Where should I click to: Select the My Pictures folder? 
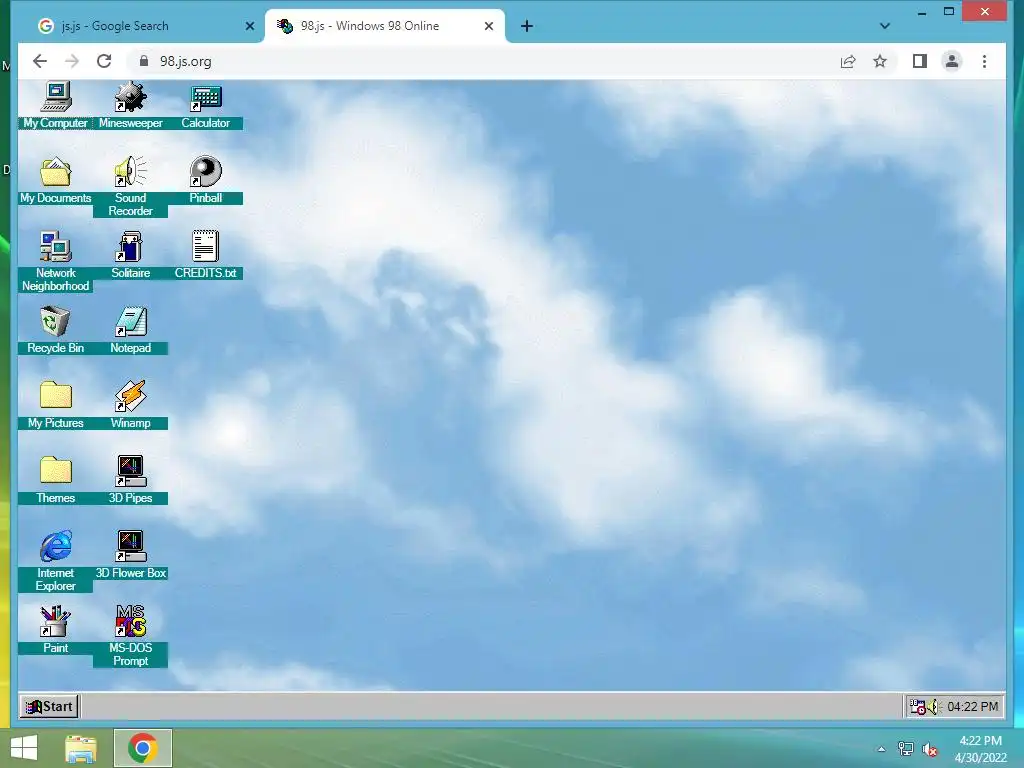tap(56, 405)
